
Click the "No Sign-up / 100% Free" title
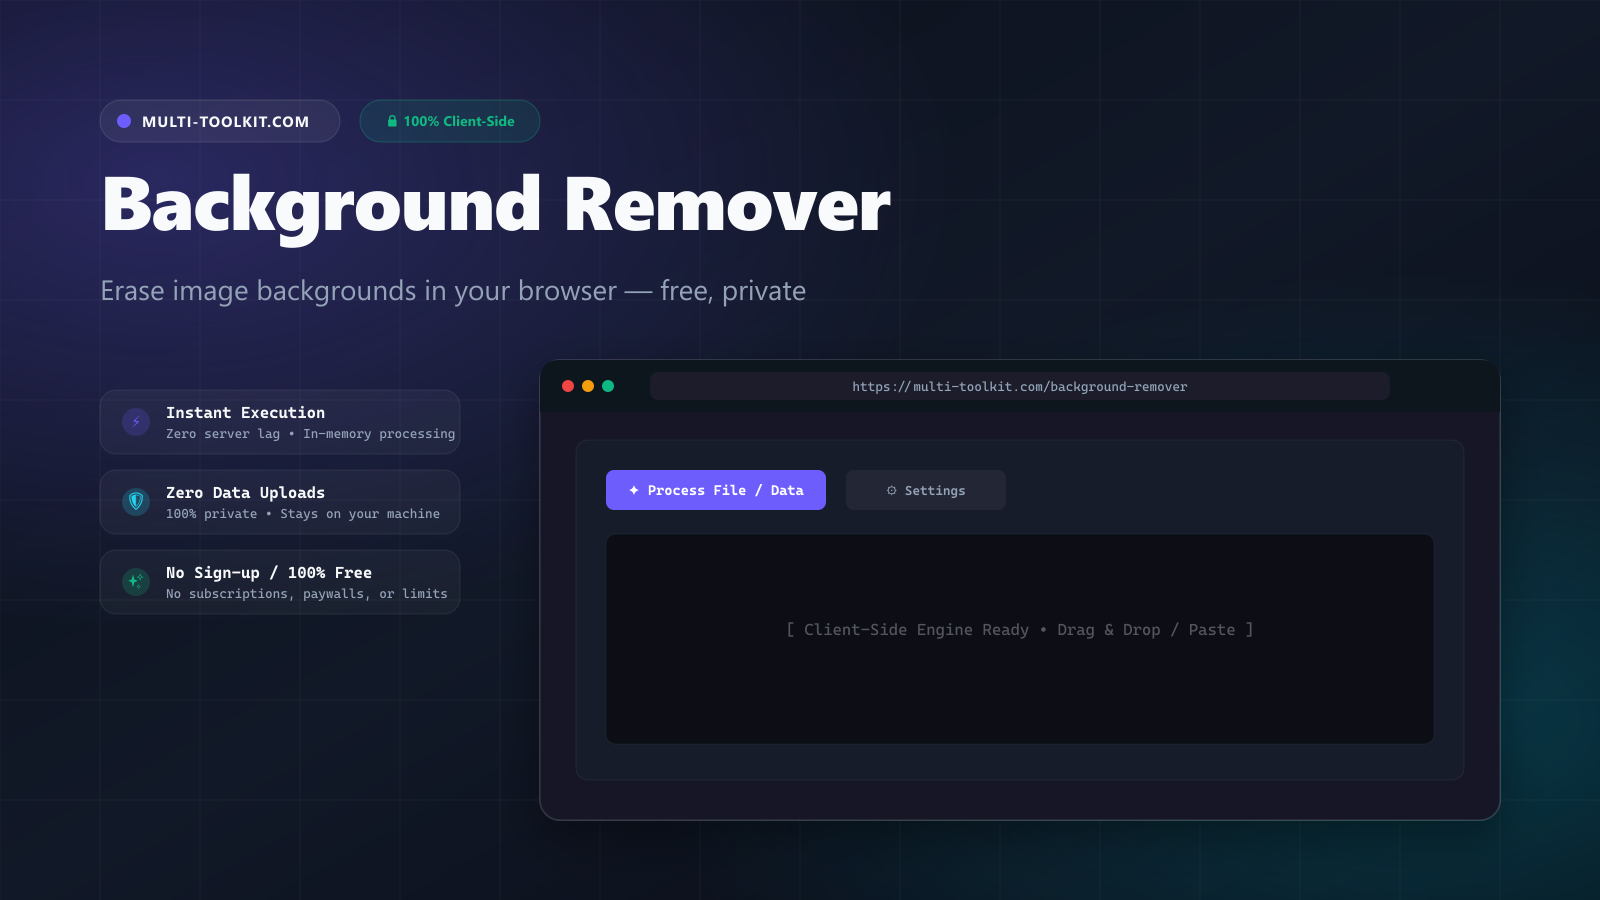coord(269,573)
